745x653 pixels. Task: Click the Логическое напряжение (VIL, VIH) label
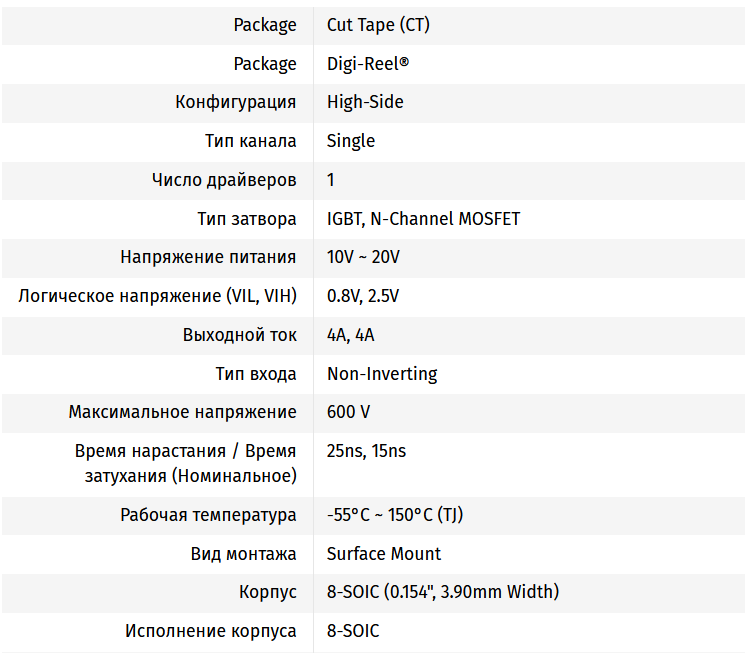tap(158, 296)
